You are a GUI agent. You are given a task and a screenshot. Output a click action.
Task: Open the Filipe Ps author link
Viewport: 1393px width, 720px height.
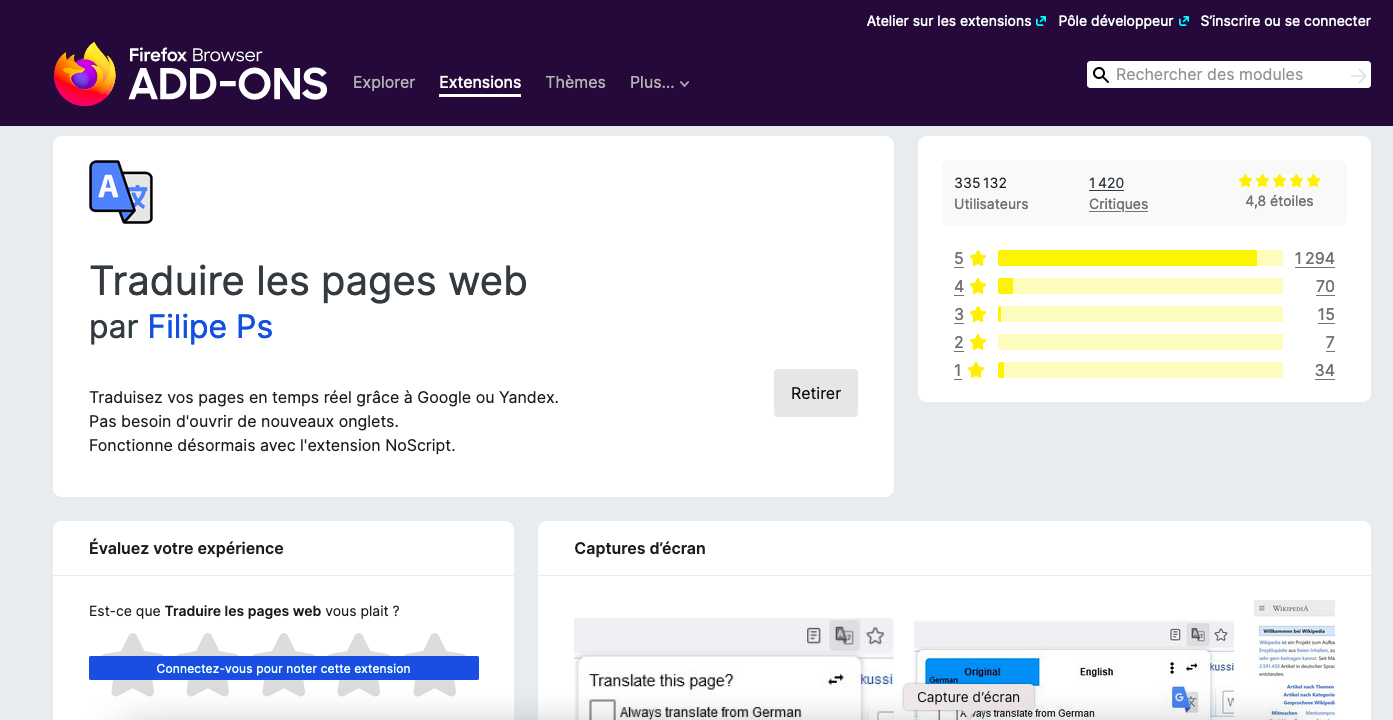coord(210,327)
